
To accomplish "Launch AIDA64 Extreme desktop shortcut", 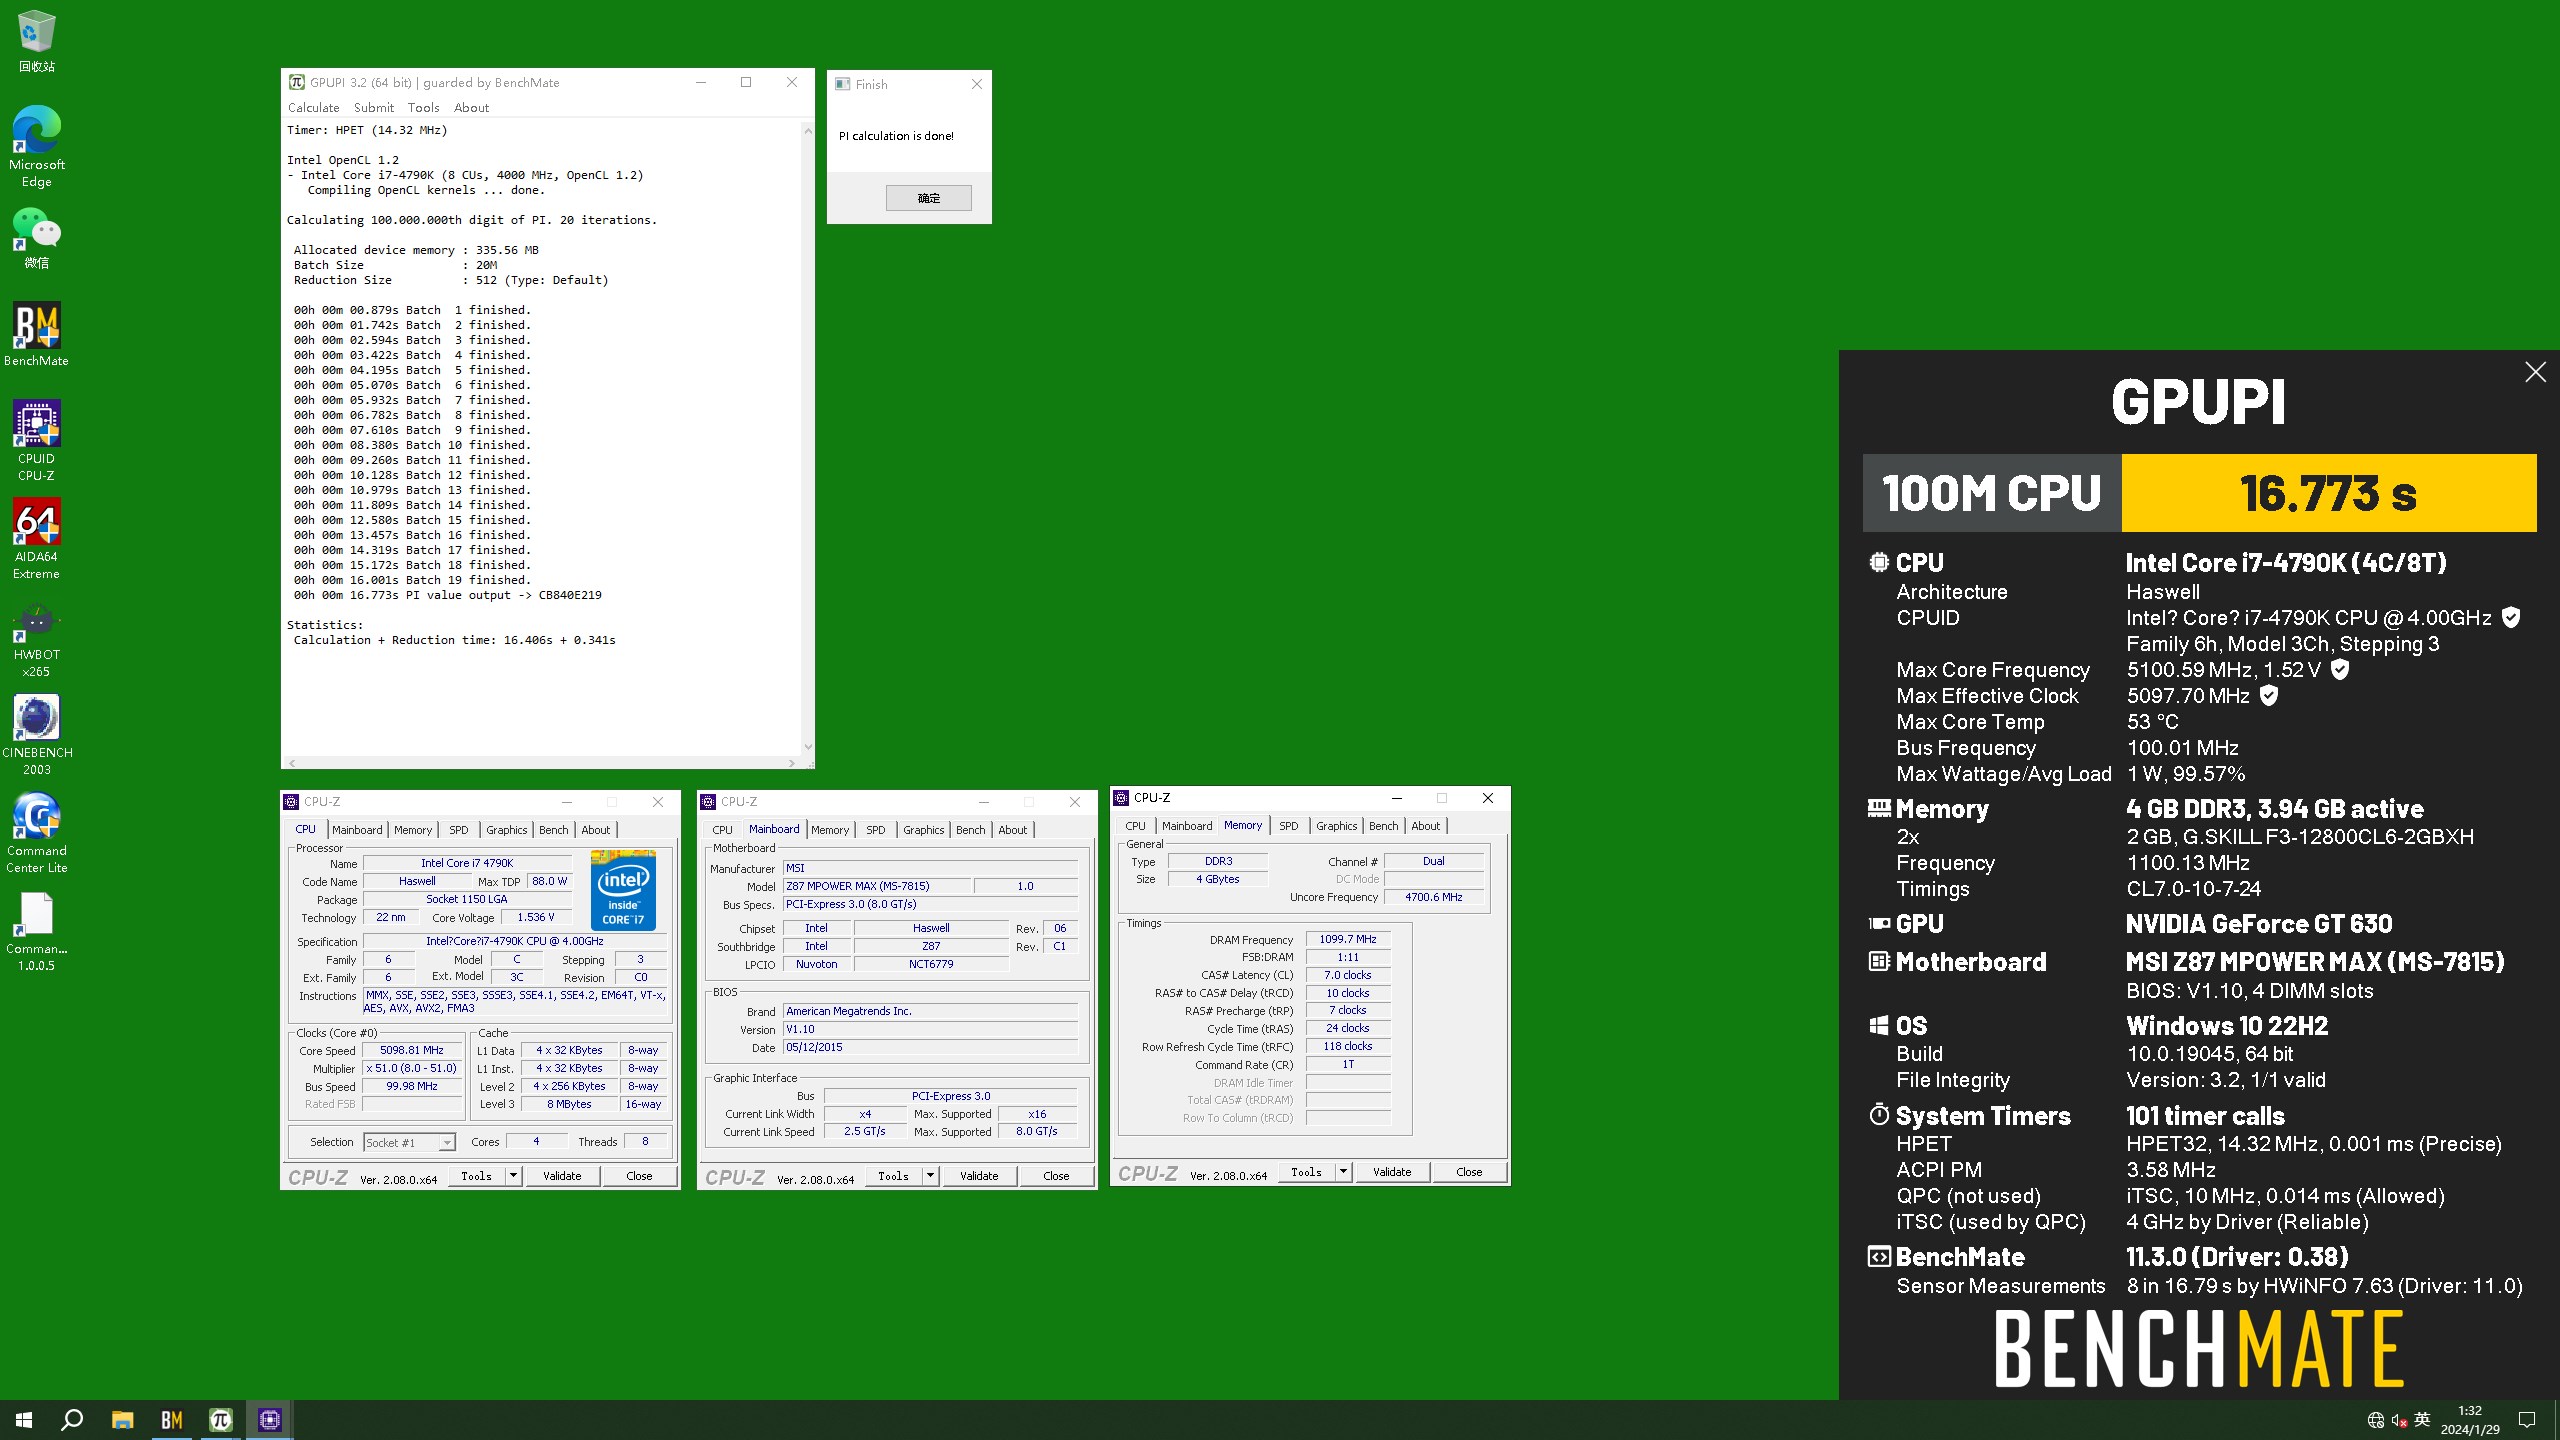I will [37, 538].
